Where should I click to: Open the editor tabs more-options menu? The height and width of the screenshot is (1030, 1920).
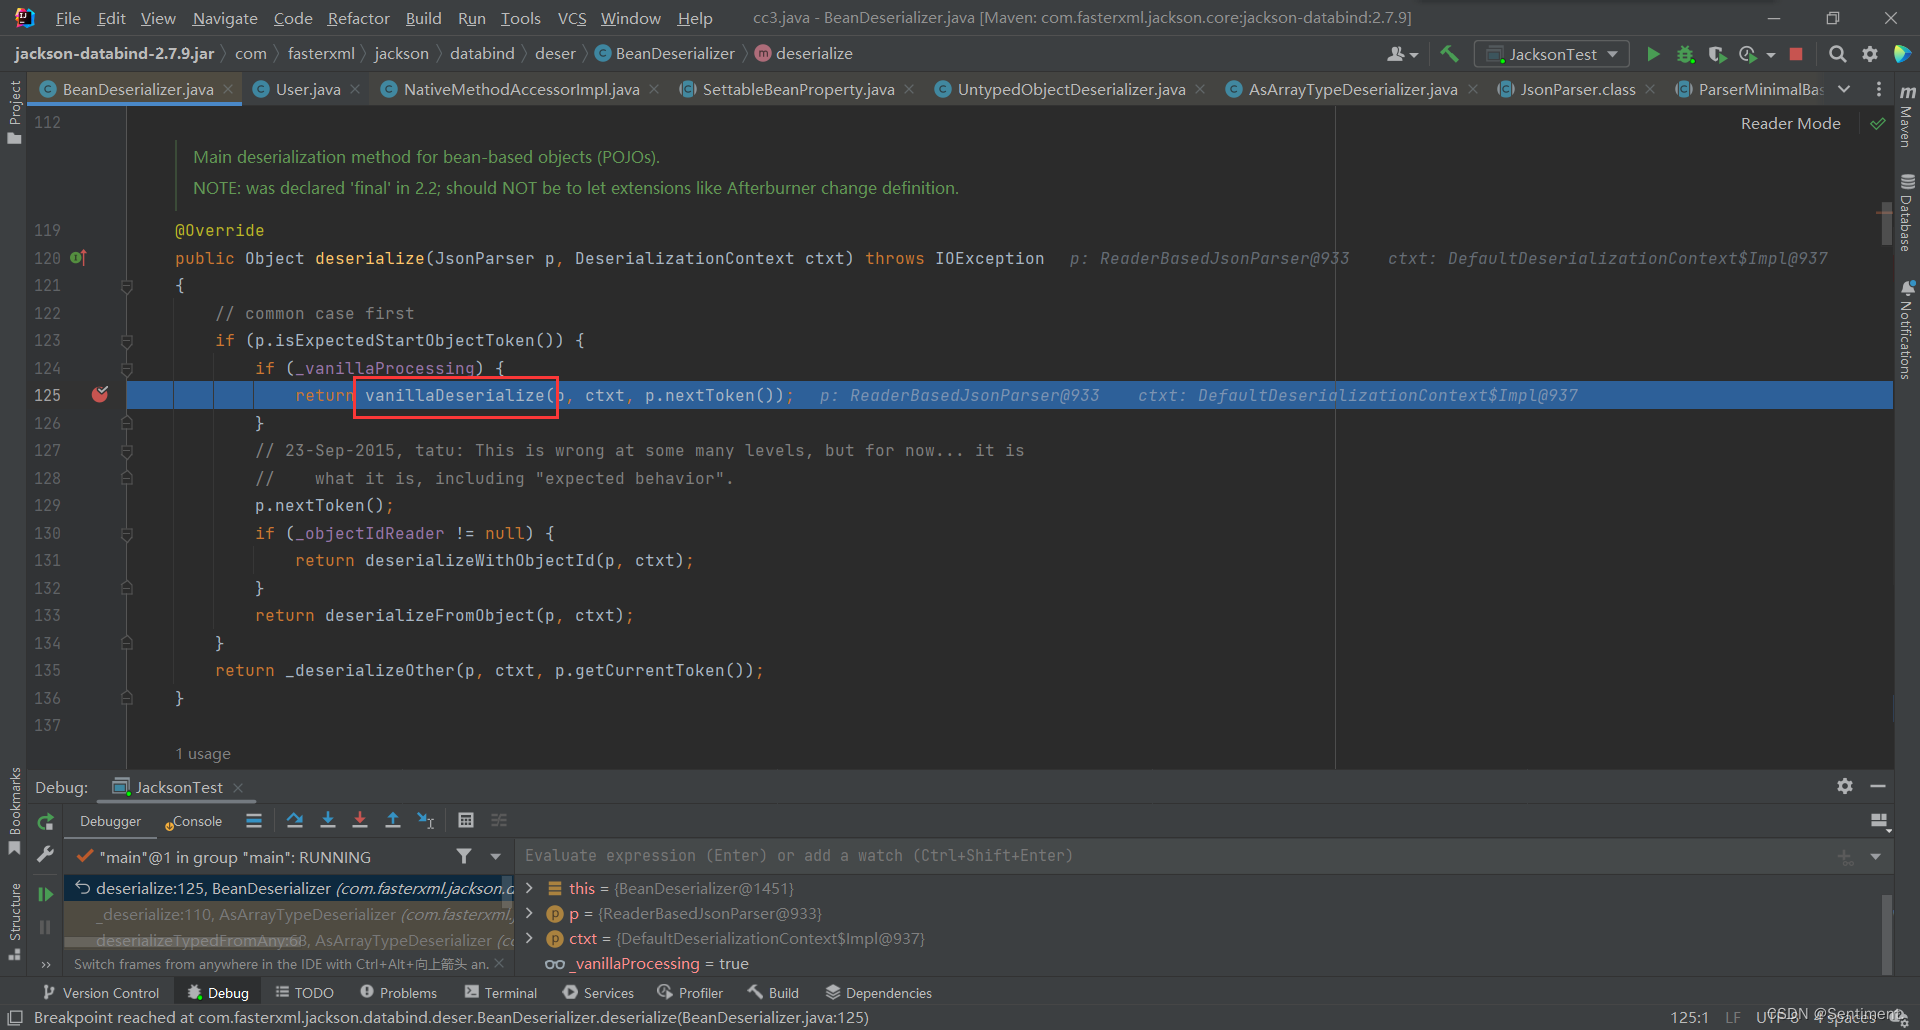pyautogui.click(x=1879, y=89)
